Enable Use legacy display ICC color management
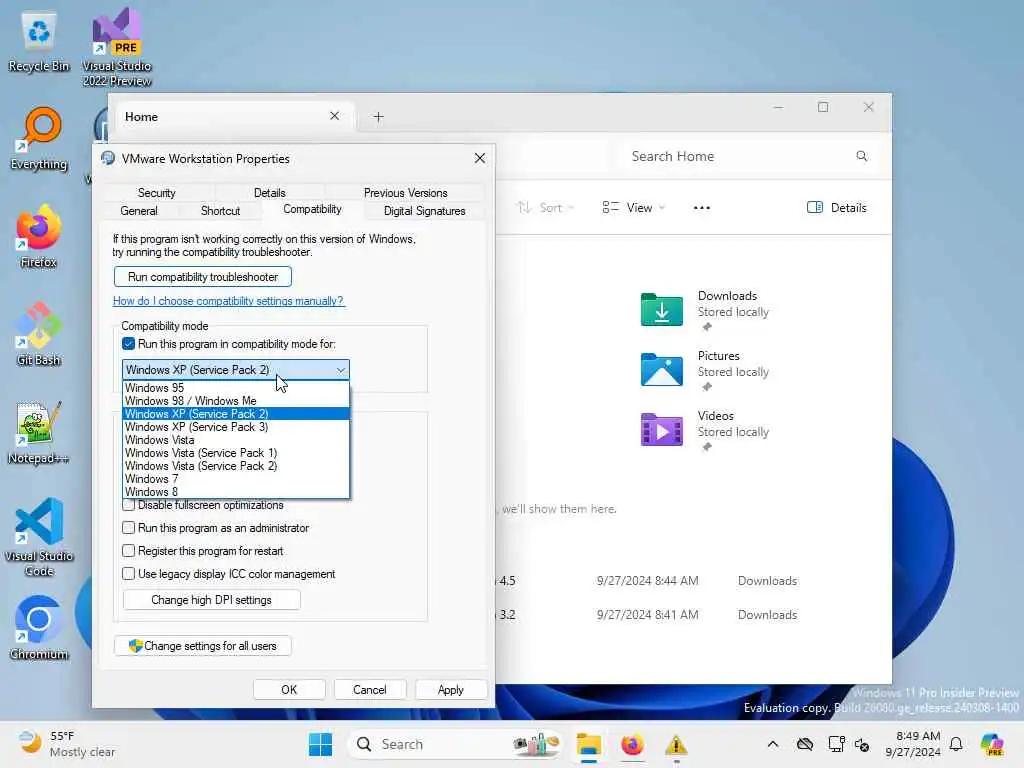 pyautogui.click(x=129, y=573)
